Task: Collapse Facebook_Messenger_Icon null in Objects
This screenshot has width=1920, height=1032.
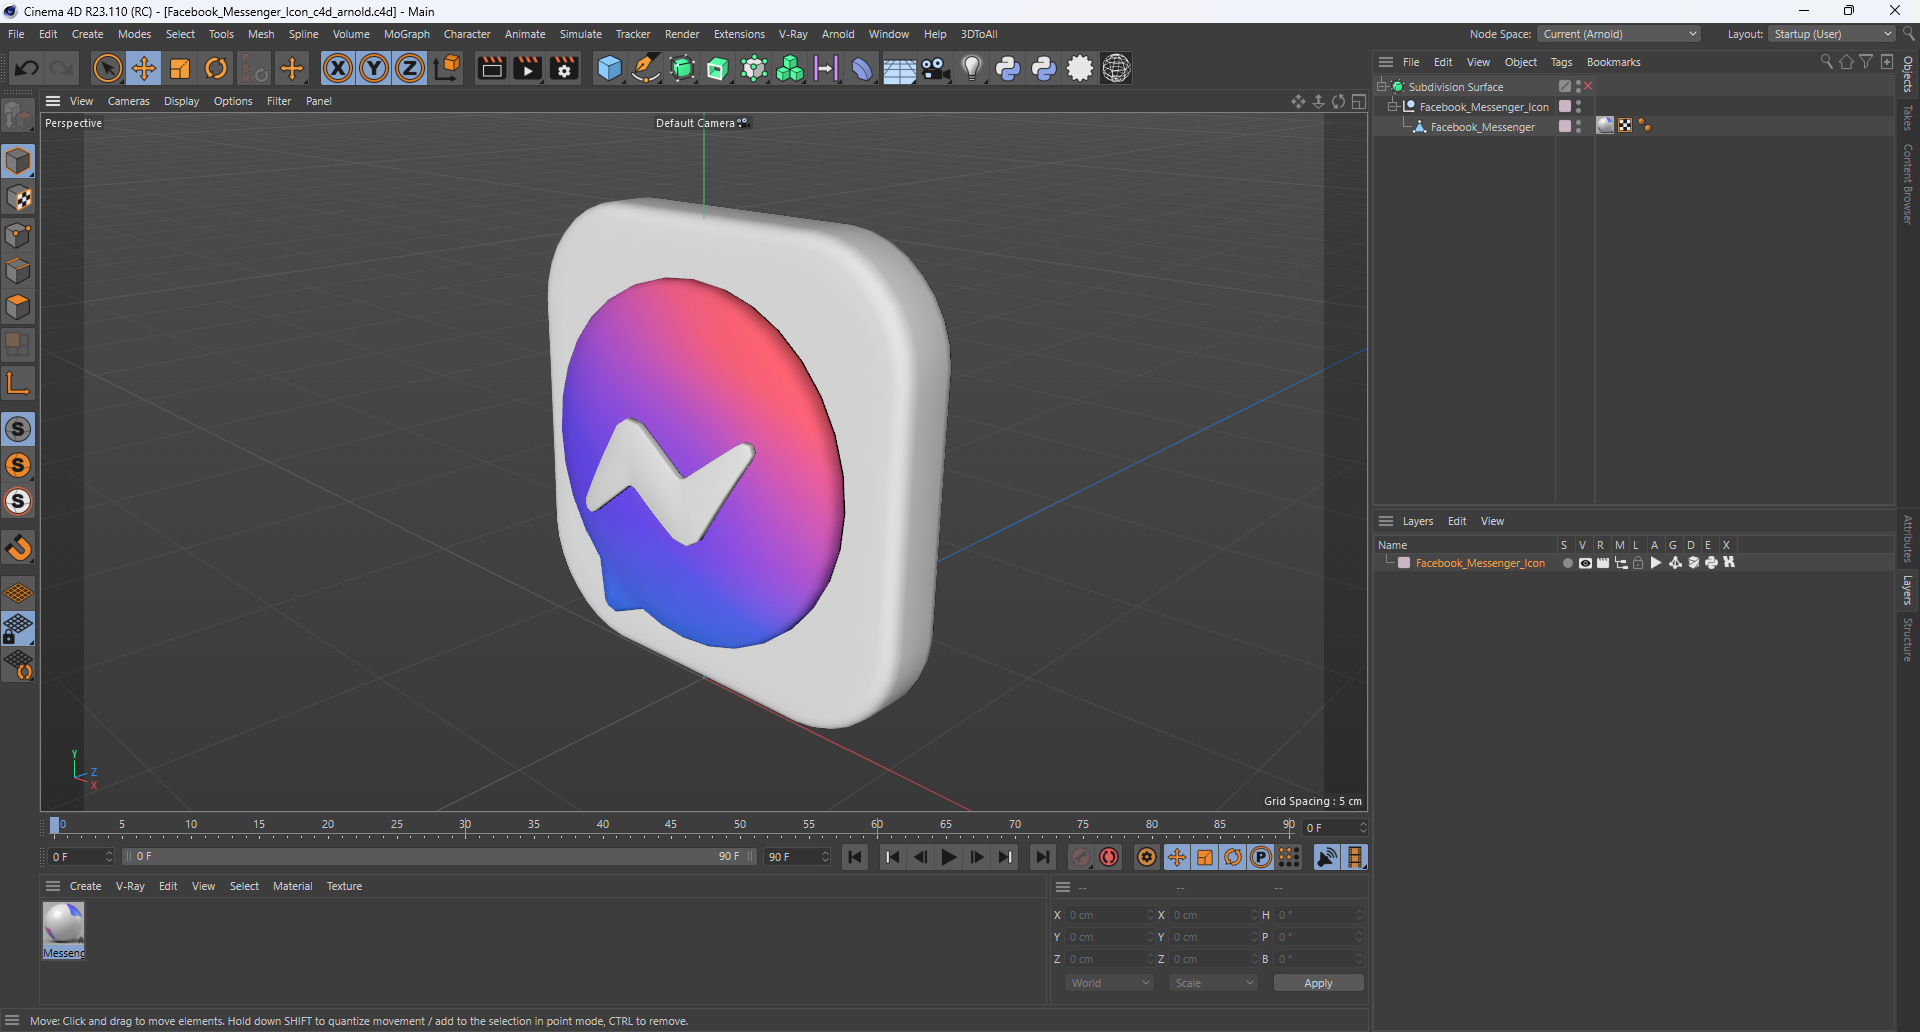Action: (x=1392, y=106)
